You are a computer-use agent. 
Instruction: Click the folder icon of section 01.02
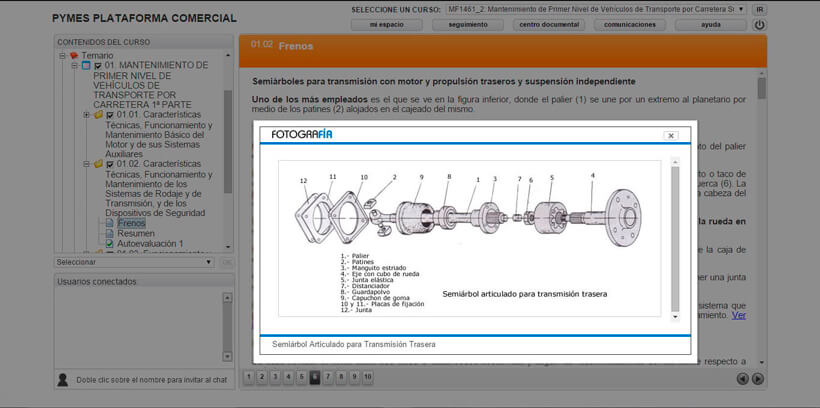98,164
